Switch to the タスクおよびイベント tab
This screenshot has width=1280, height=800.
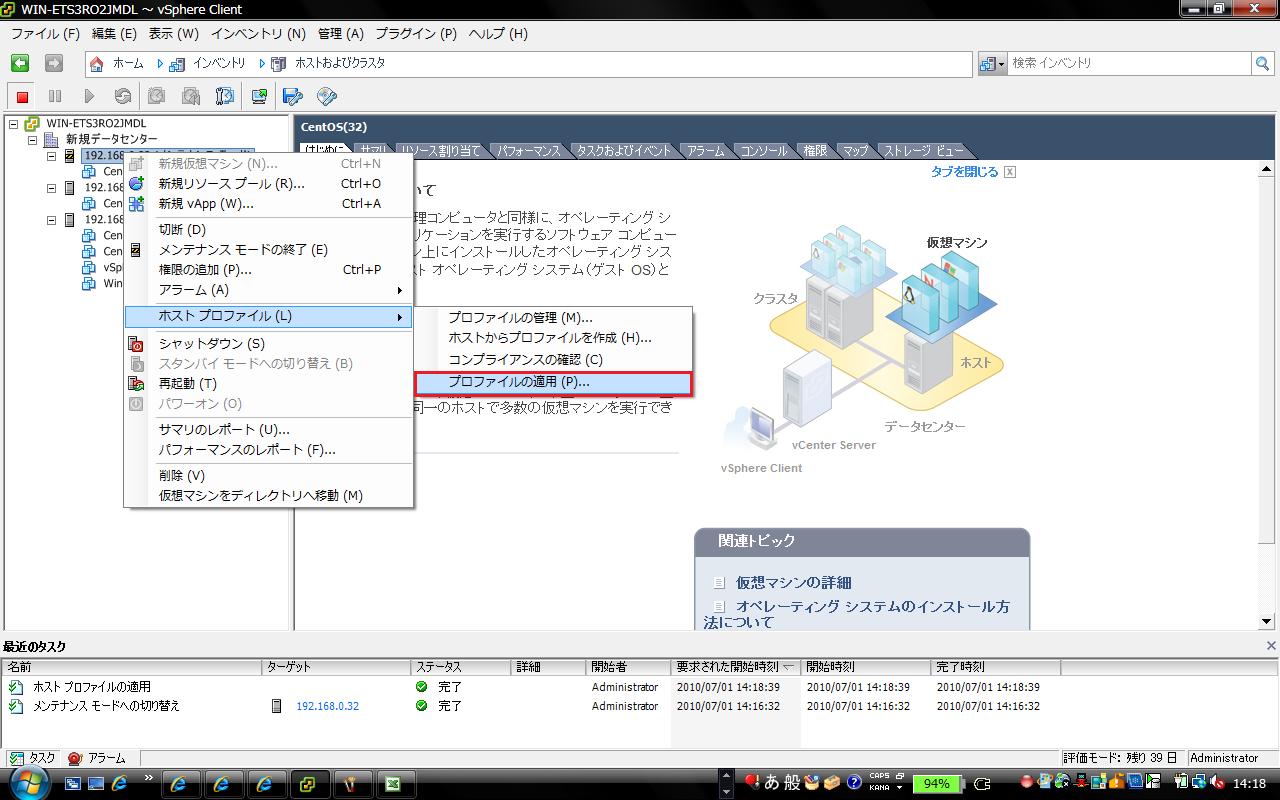[624, 151]
